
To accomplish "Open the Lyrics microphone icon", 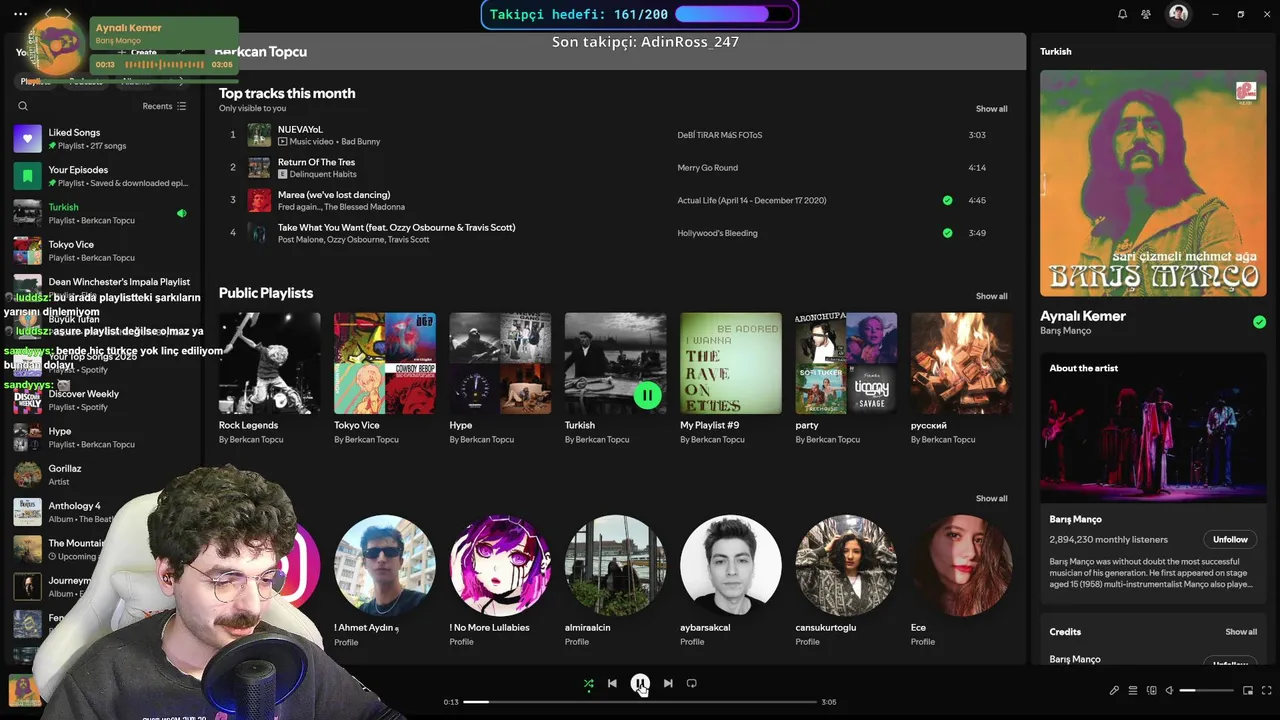I will tap(1114, 690).
